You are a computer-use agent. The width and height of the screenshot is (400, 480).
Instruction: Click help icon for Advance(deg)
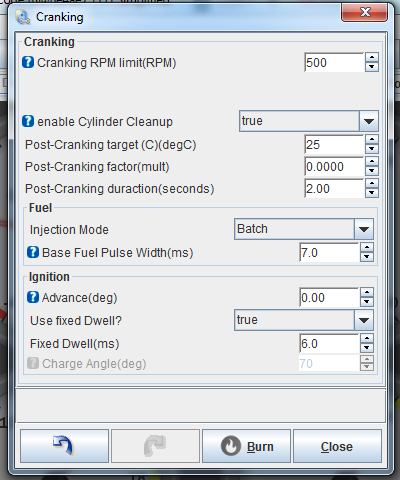33,297
